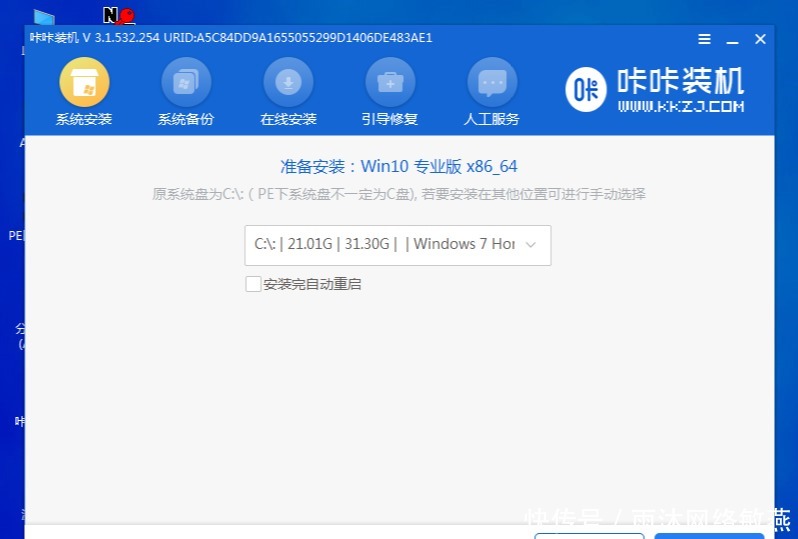Select the 引导修复 tab label
The width and height of the screenshot is (798, 539).
click(390, 119)
